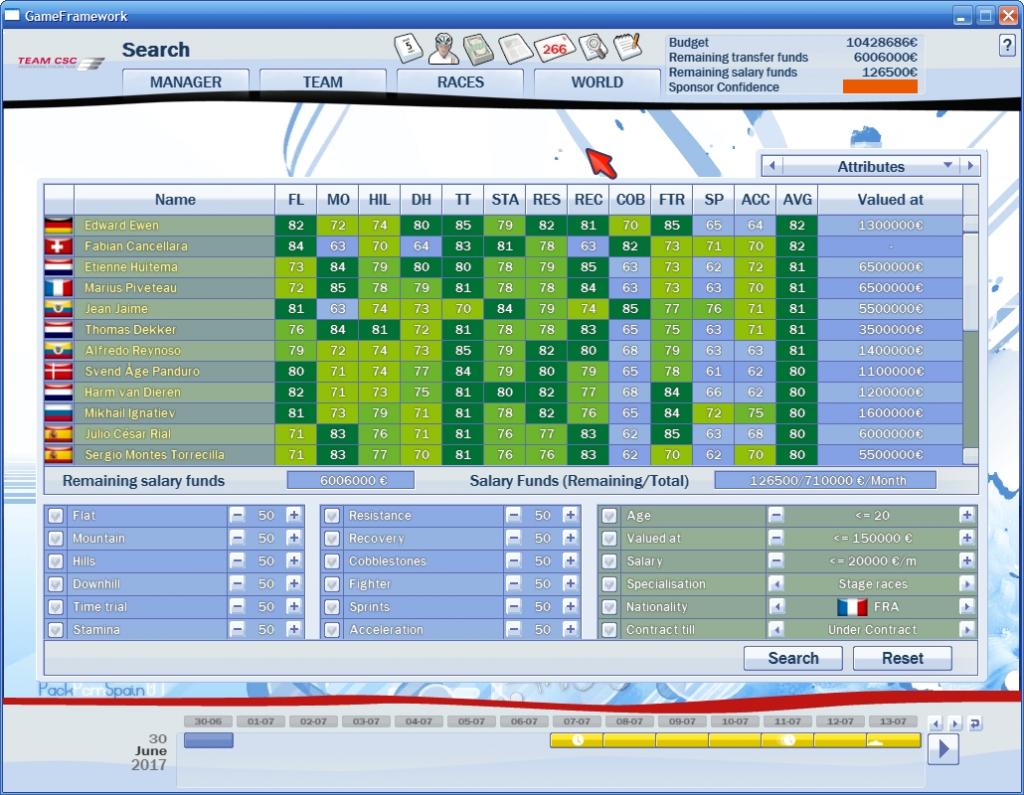Expand the Attributes view dropdown
This screenshot has height=795, width=1024.
pyautogui.click(x=947, y=166)
